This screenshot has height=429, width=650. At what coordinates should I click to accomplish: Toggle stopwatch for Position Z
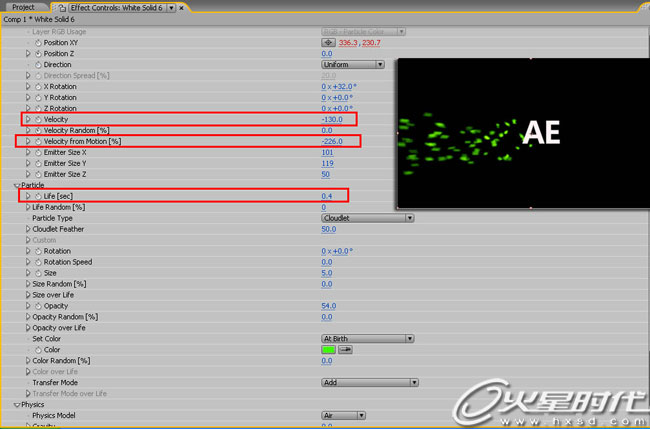(38, 54)
